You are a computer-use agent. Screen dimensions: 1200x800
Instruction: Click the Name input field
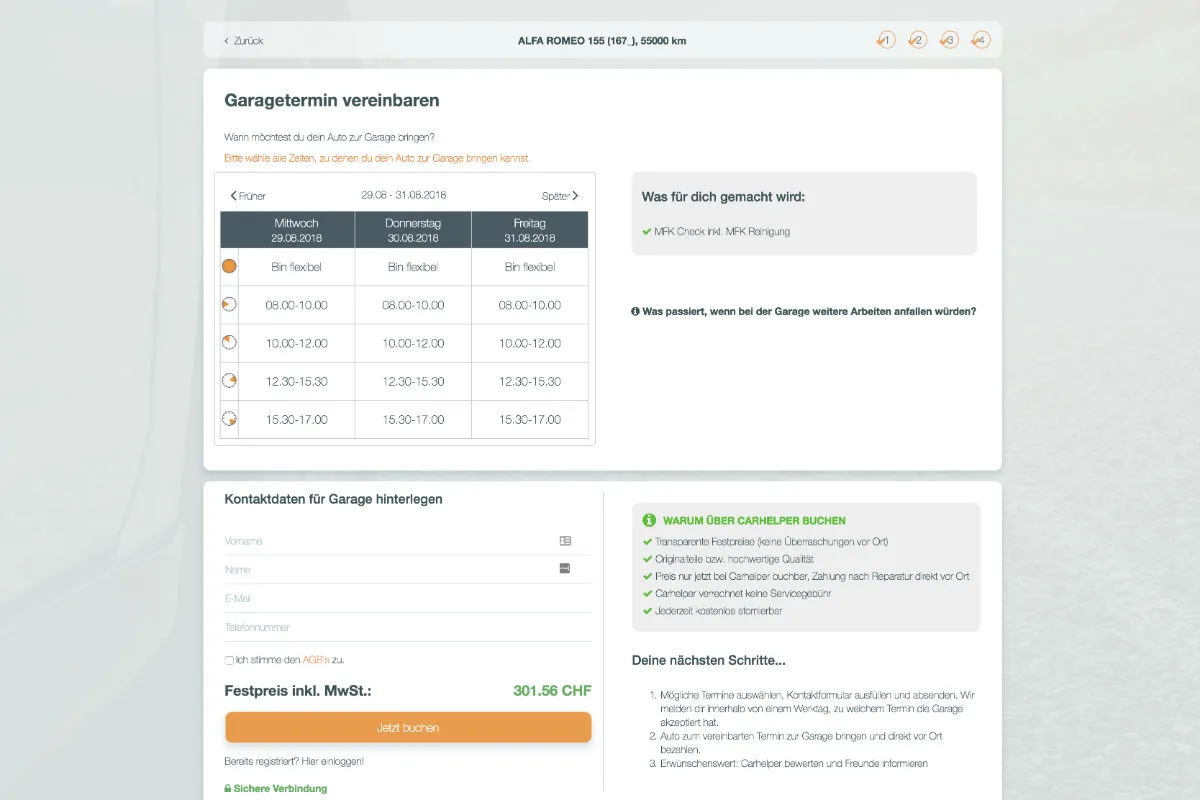(408, 569)
